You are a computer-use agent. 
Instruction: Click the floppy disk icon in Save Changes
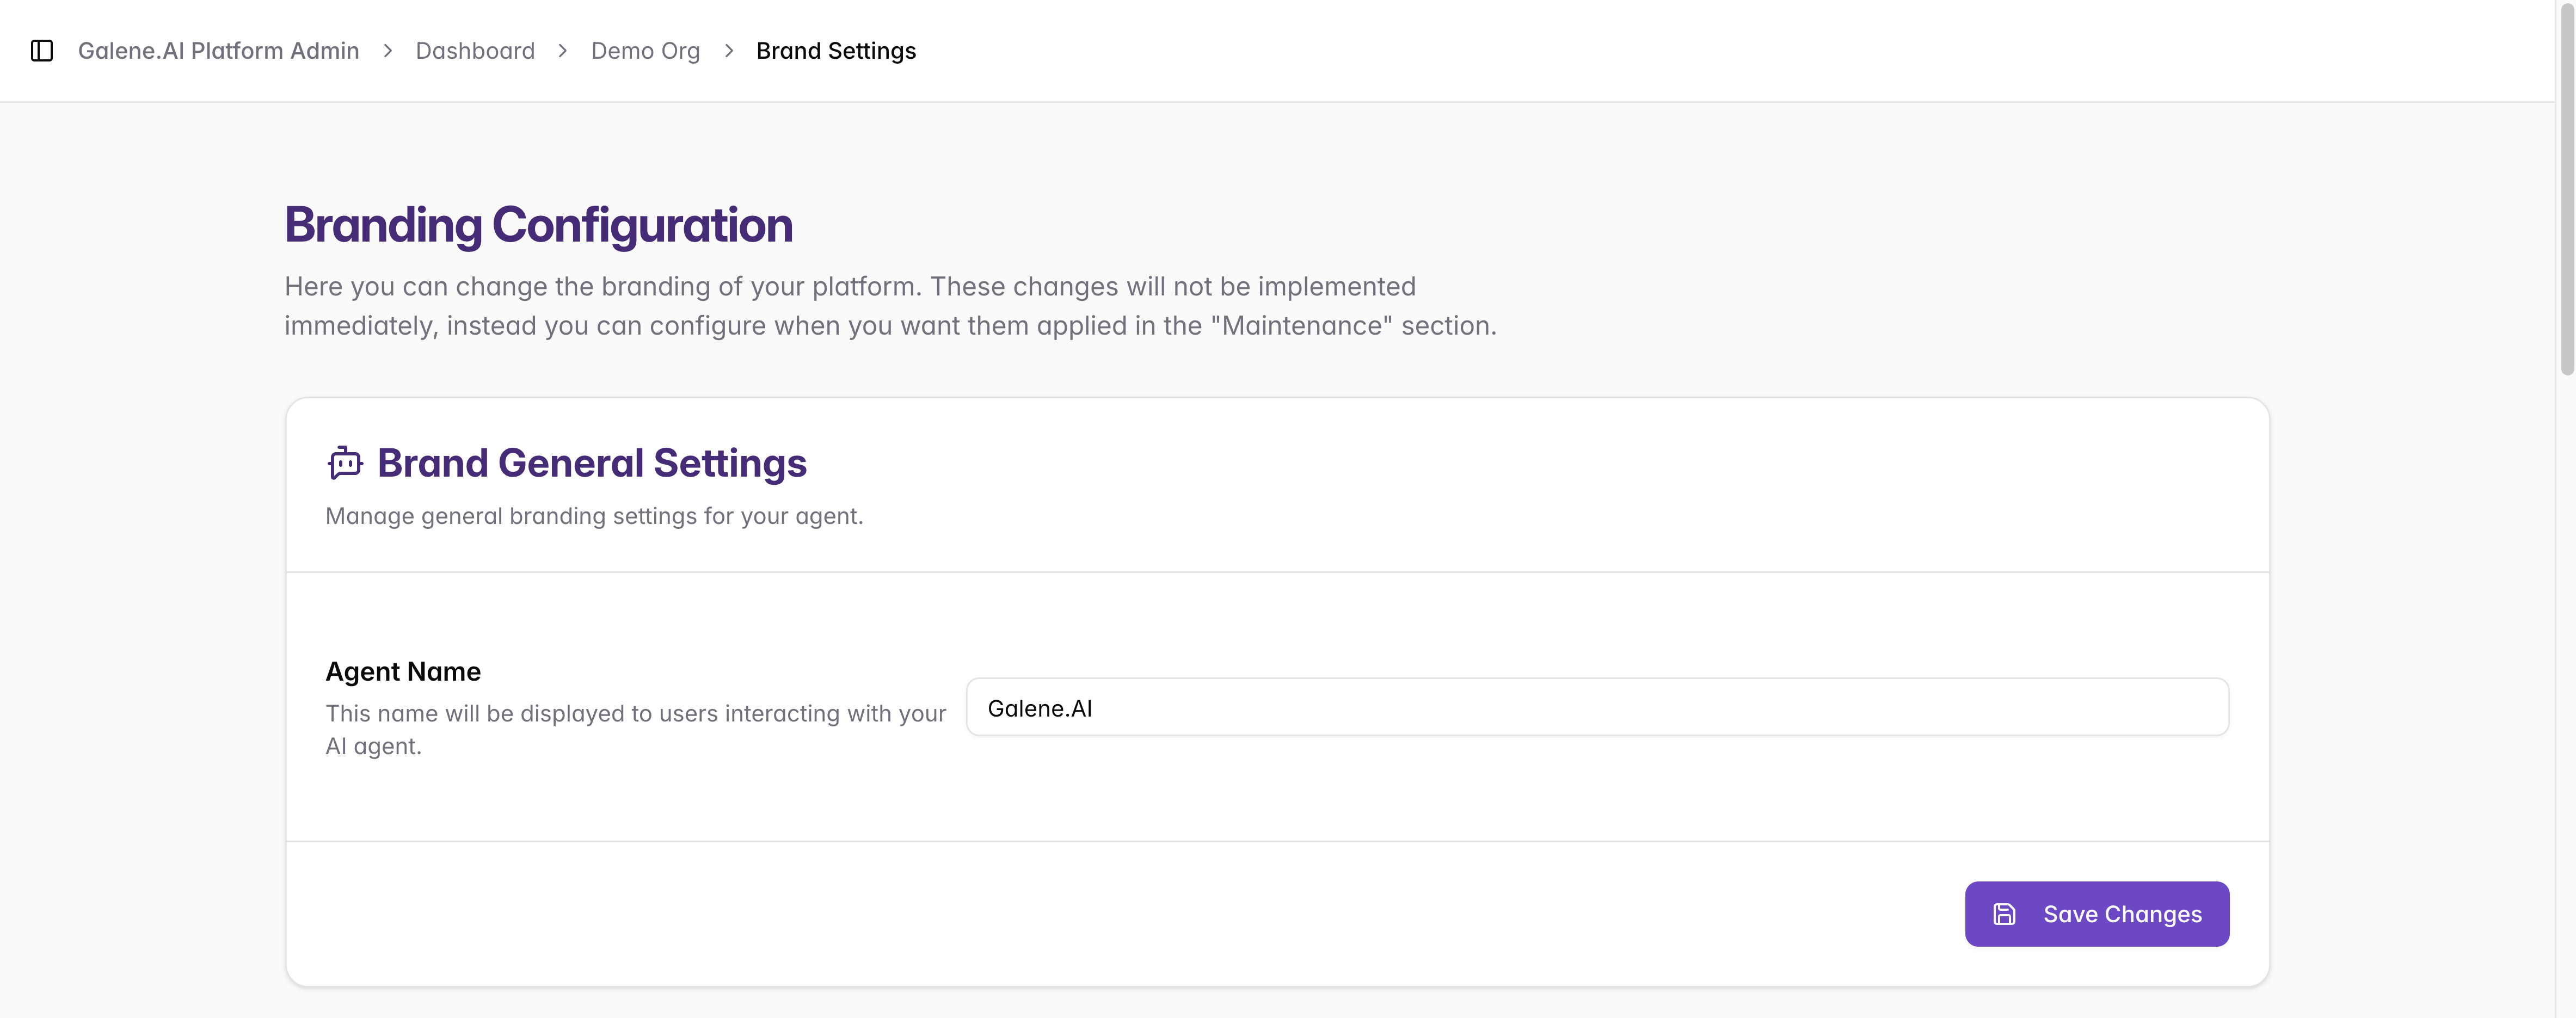[2004, 914]
